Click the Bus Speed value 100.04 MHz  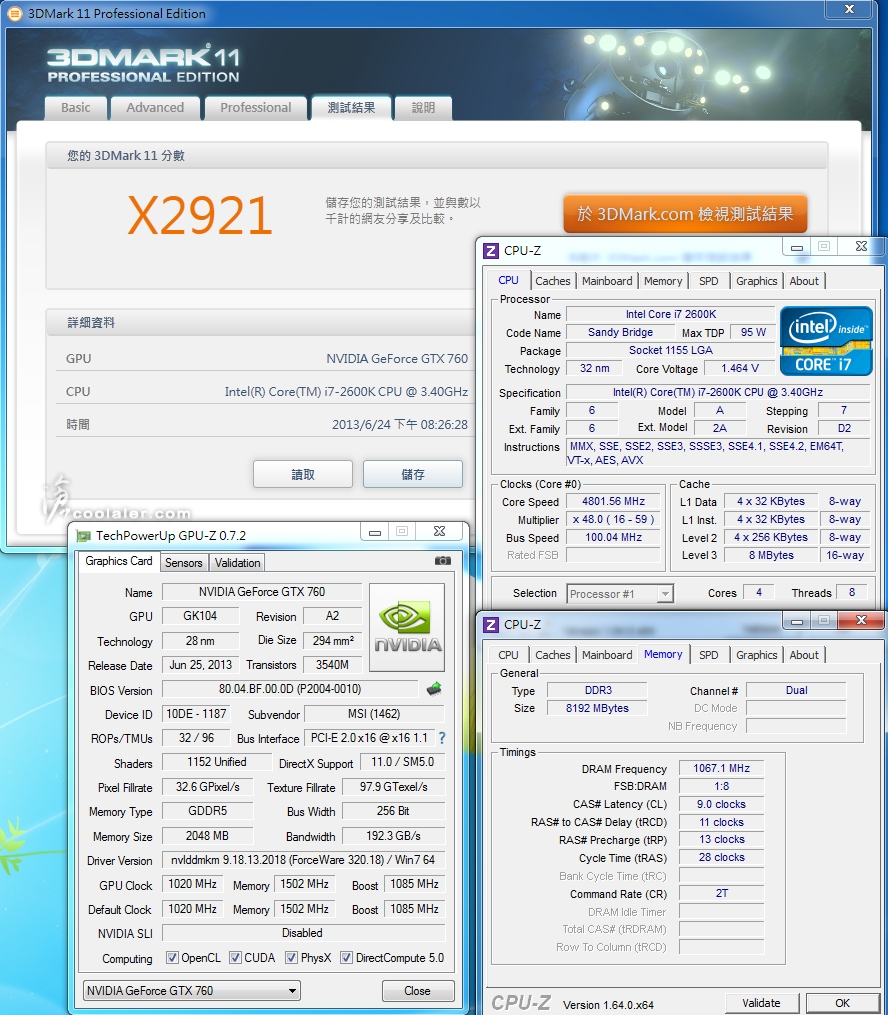click(613, 537)
